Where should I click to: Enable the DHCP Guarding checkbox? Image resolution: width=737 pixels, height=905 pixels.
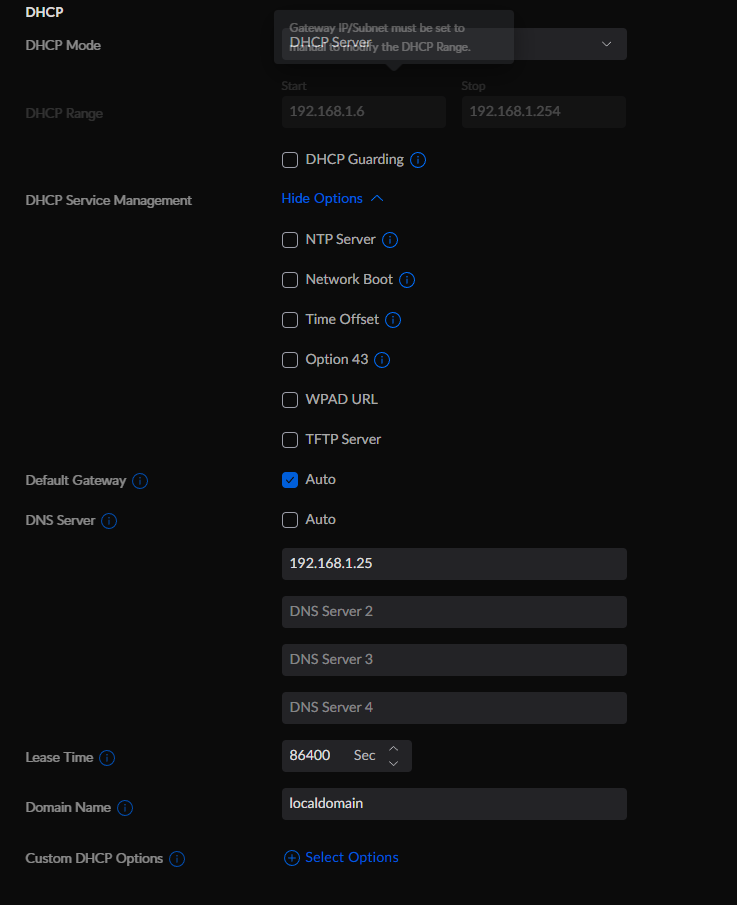click(x=290, y=160)
